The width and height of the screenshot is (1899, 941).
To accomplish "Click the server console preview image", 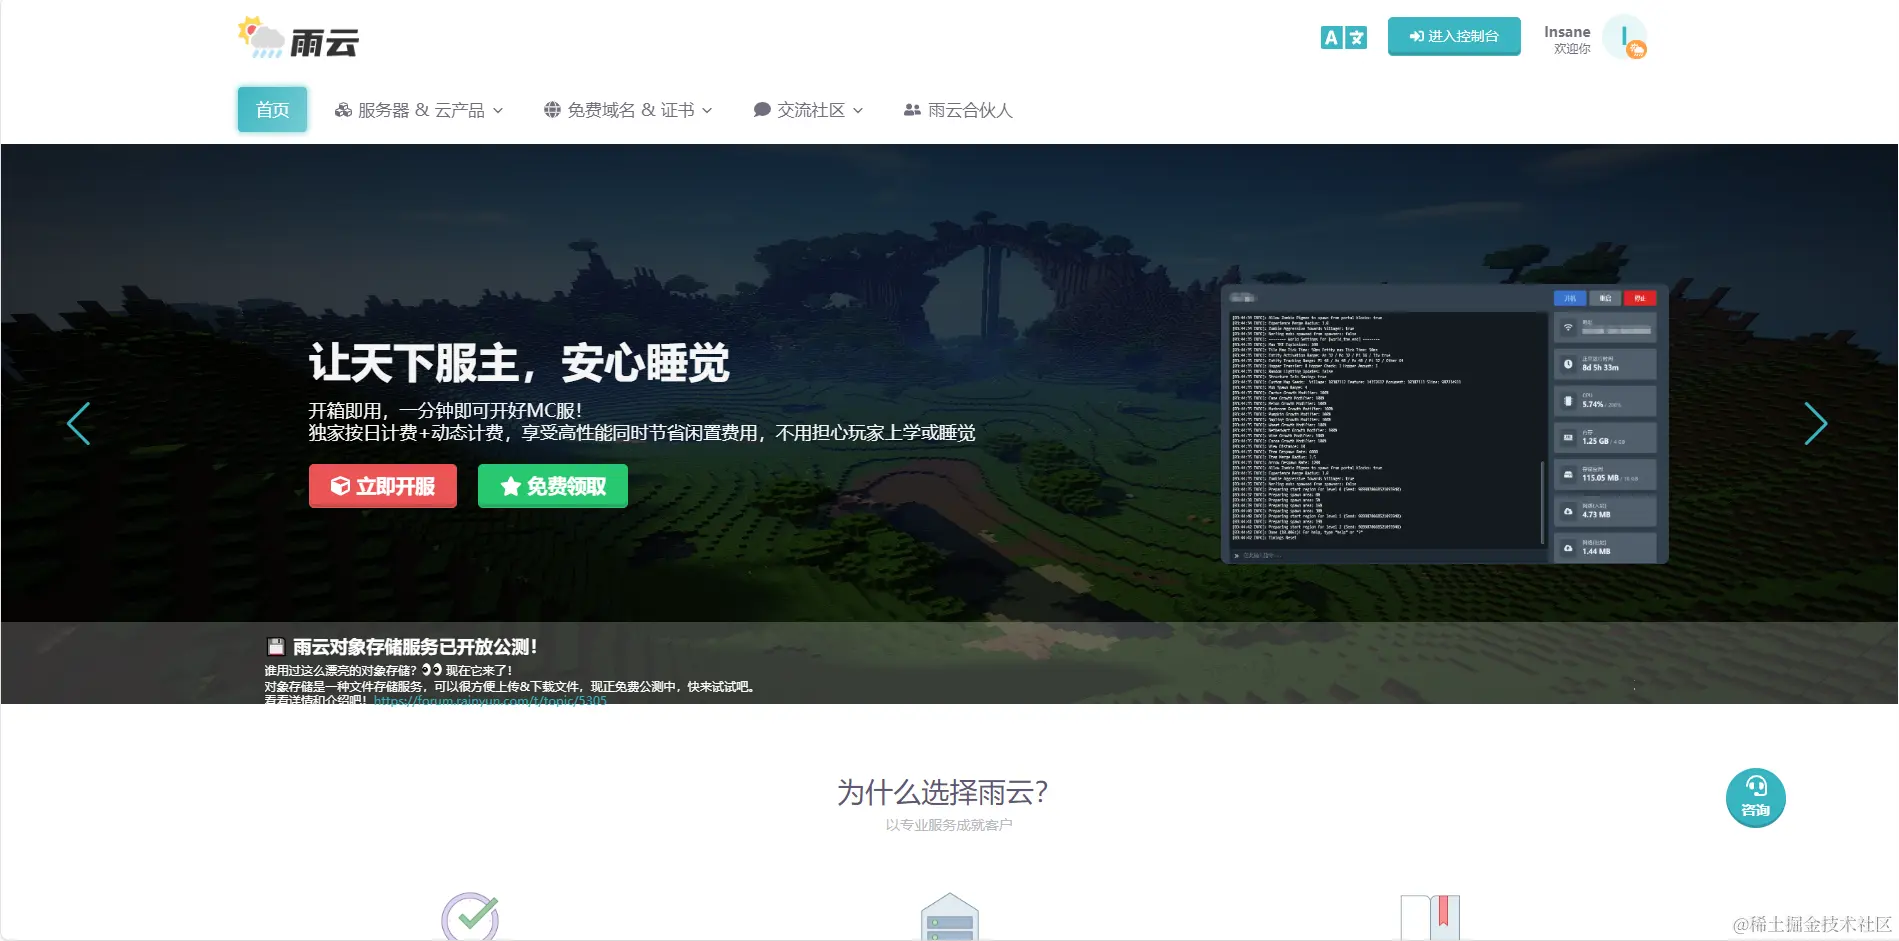I will (1444, 424).
